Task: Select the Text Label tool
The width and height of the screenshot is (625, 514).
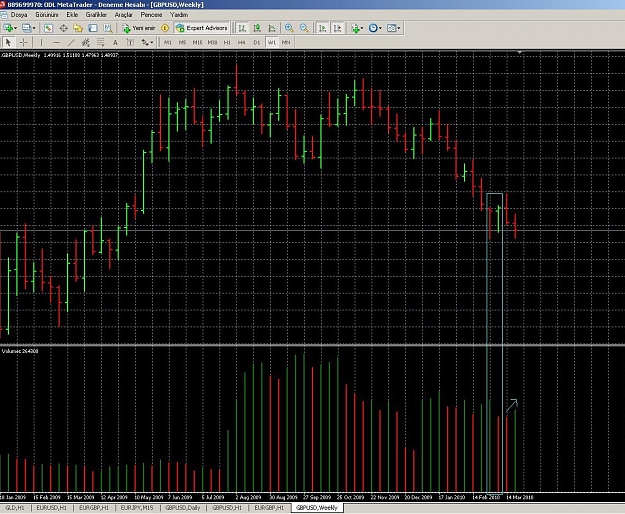Action: tap(130, 42)
